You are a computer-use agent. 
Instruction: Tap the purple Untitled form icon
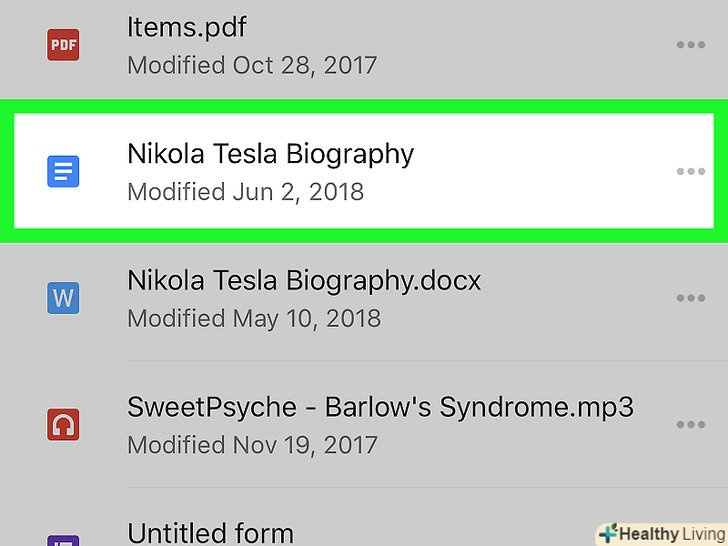[64, 538]
